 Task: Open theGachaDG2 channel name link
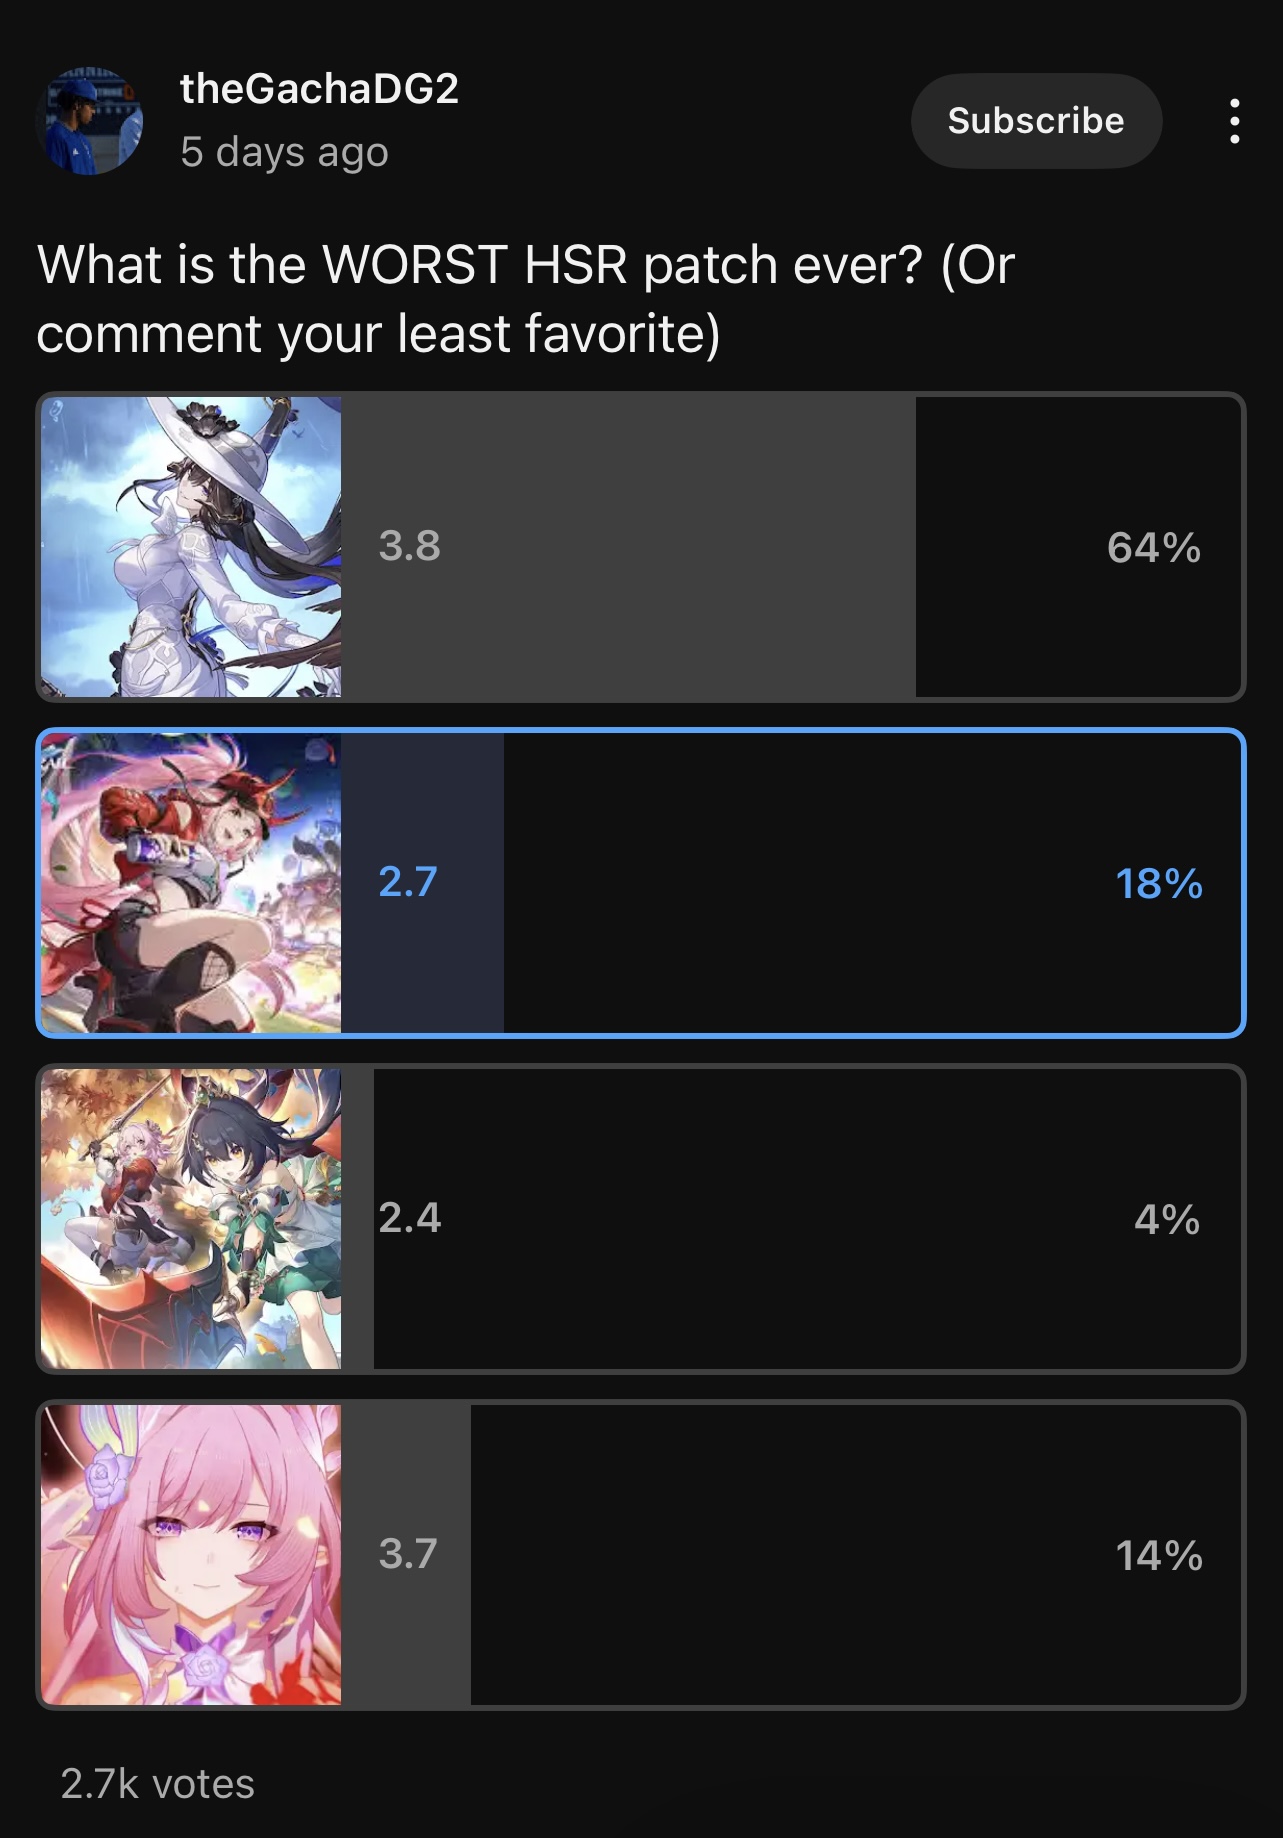tap(319, 89)
